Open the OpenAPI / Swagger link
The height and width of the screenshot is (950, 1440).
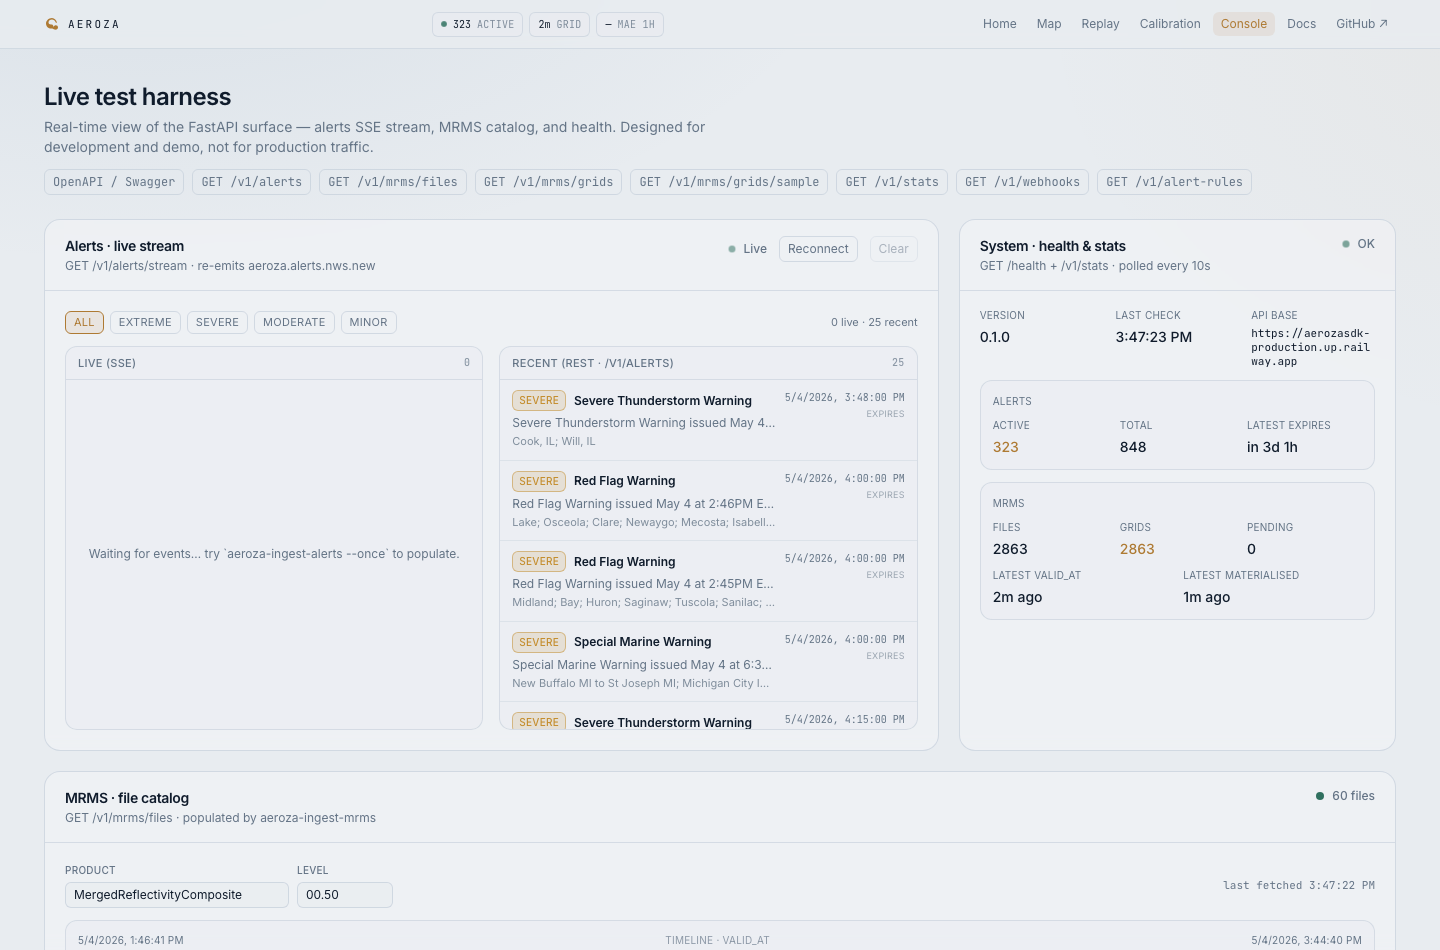click(114, 182)
